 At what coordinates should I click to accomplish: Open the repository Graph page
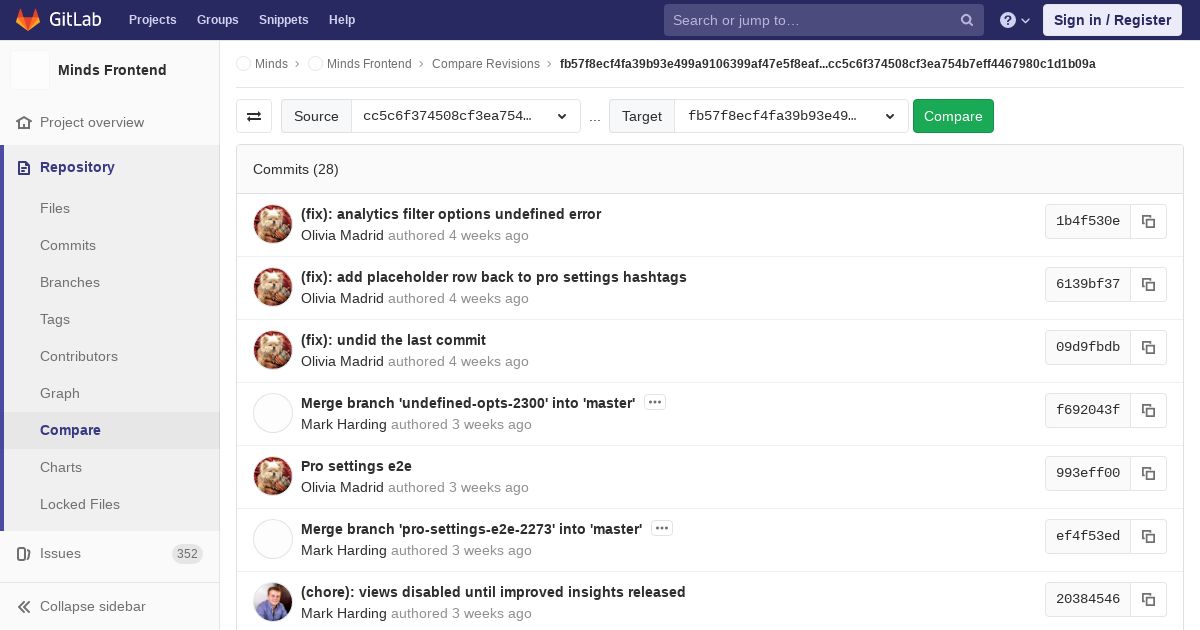(x=60, y=393)
